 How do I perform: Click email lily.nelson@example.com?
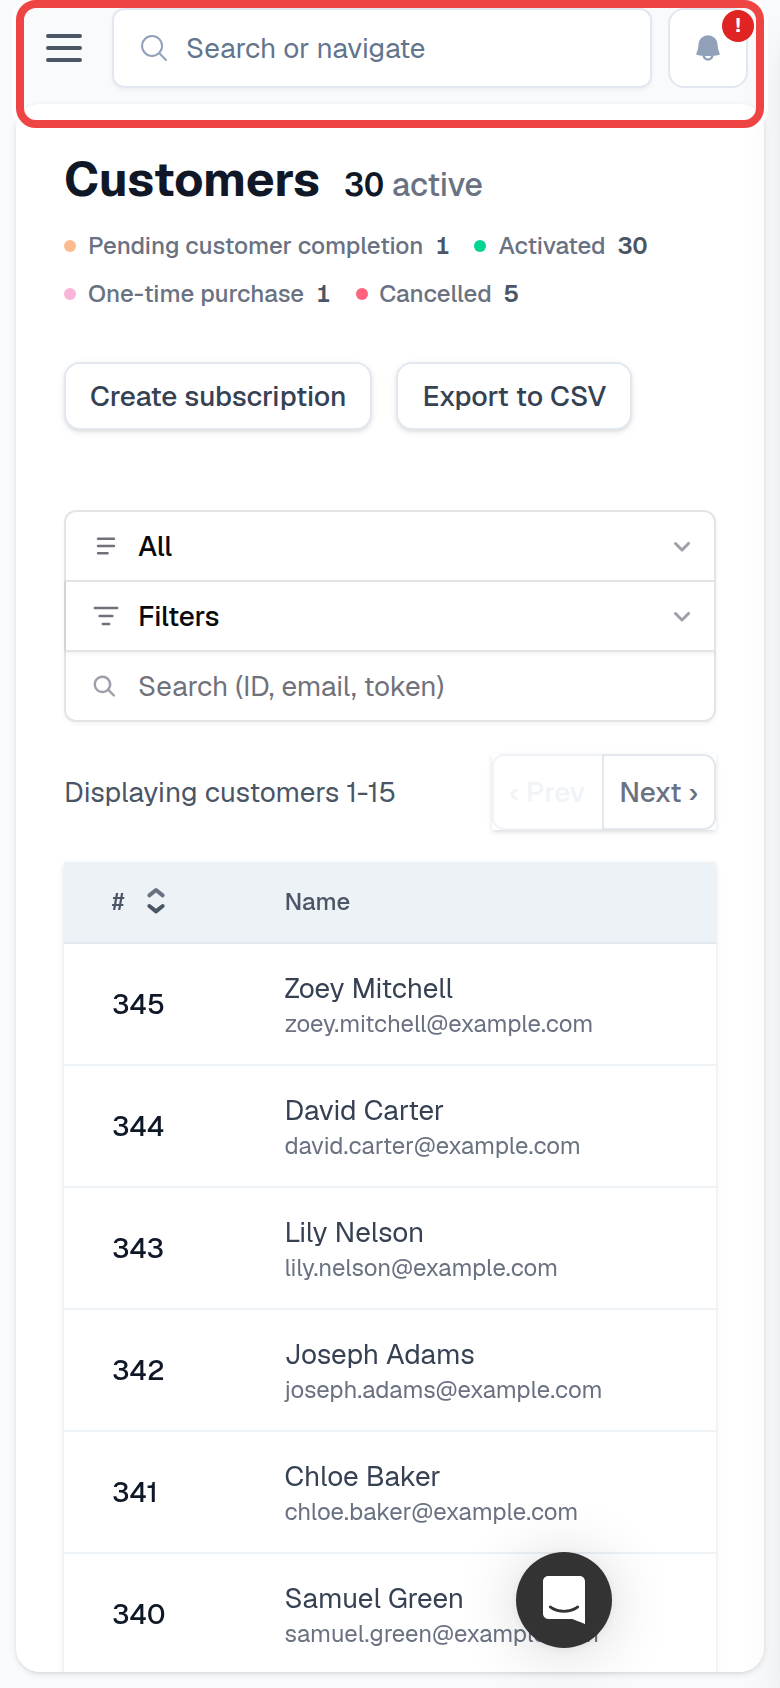click(x=421, y=1268)
